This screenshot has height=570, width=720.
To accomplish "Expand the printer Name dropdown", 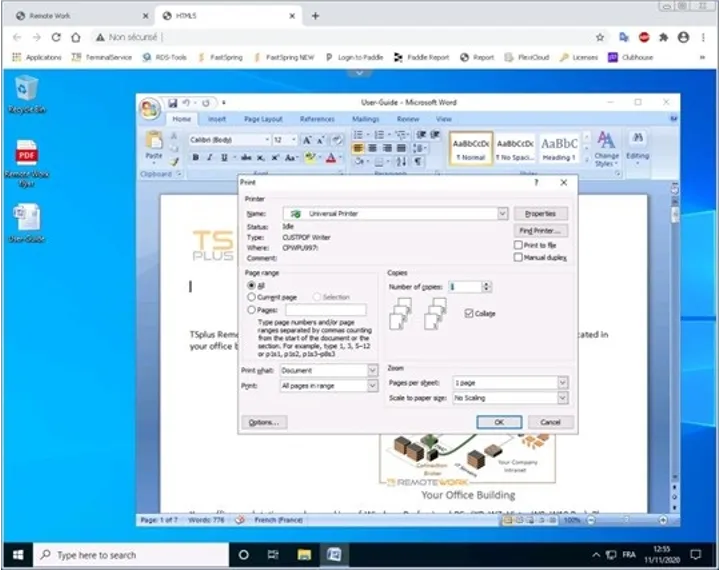I will 502,214.
